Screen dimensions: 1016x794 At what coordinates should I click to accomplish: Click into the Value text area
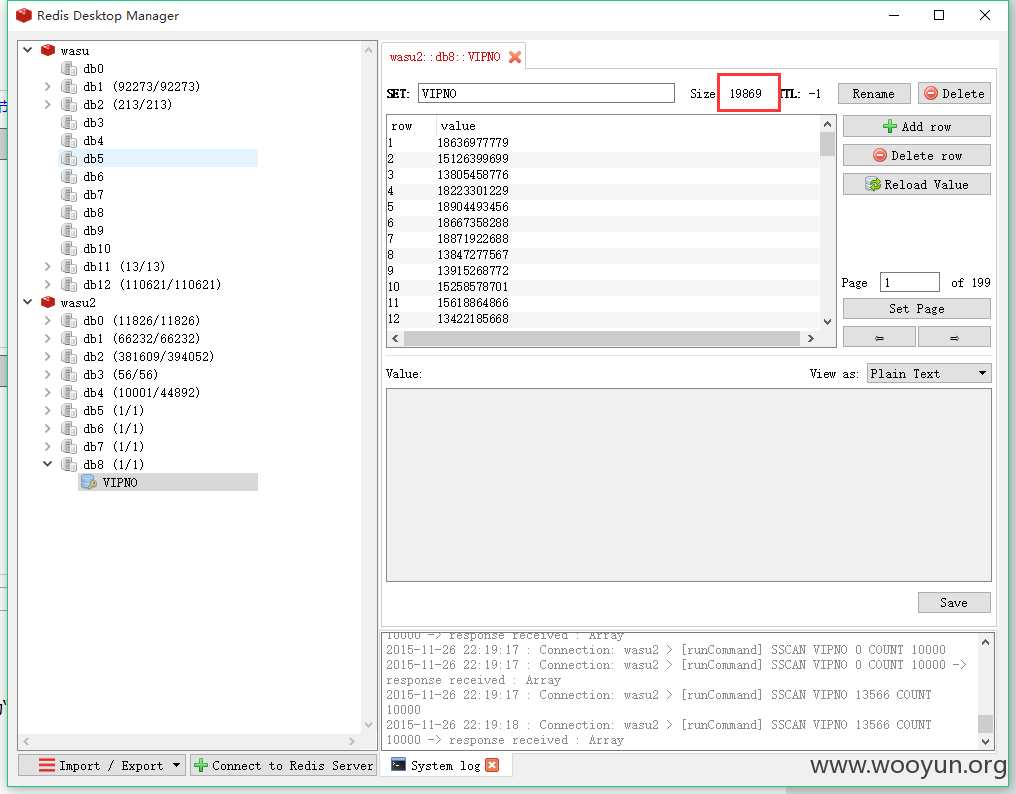[689, 485]
